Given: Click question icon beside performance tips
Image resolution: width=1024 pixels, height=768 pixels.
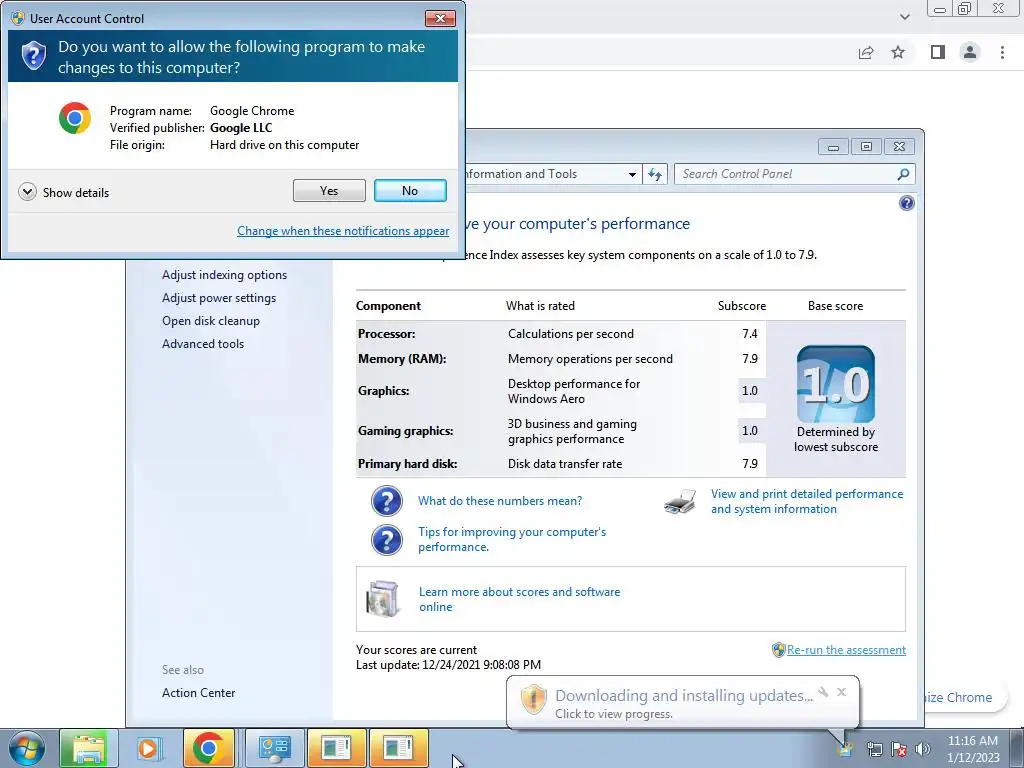Looking at the screenshot, I should tap(387, 541).
